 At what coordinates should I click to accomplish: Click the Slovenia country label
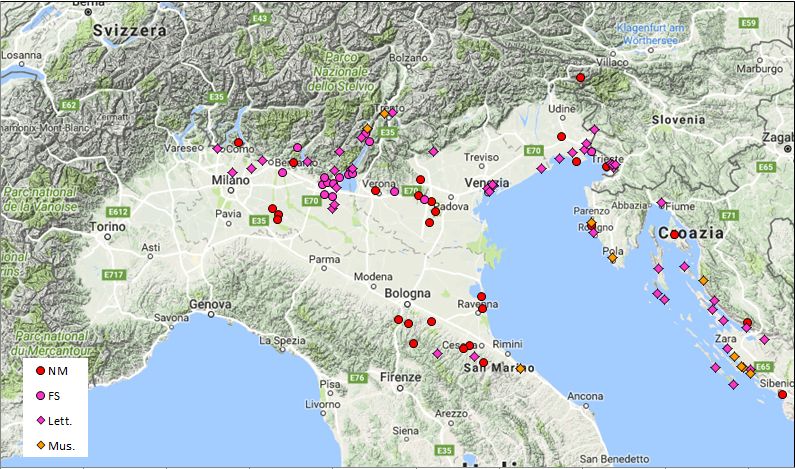tap(678, 120)
